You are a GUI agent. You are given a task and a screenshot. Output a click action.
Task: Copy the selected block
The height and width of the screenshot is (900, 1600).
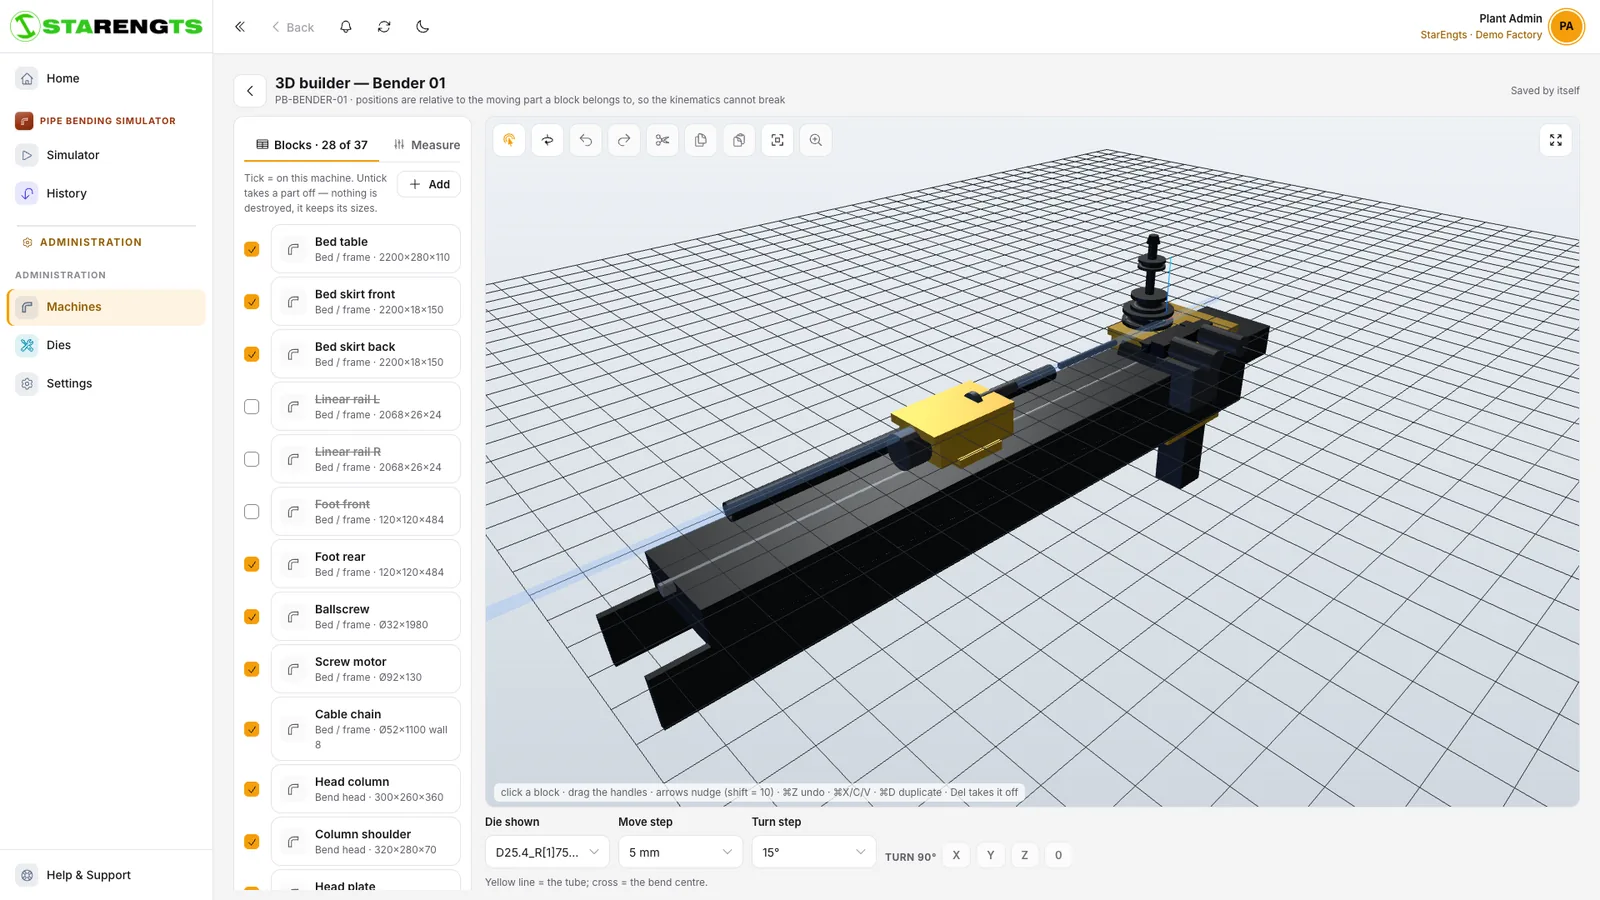(x=701, y=140)
